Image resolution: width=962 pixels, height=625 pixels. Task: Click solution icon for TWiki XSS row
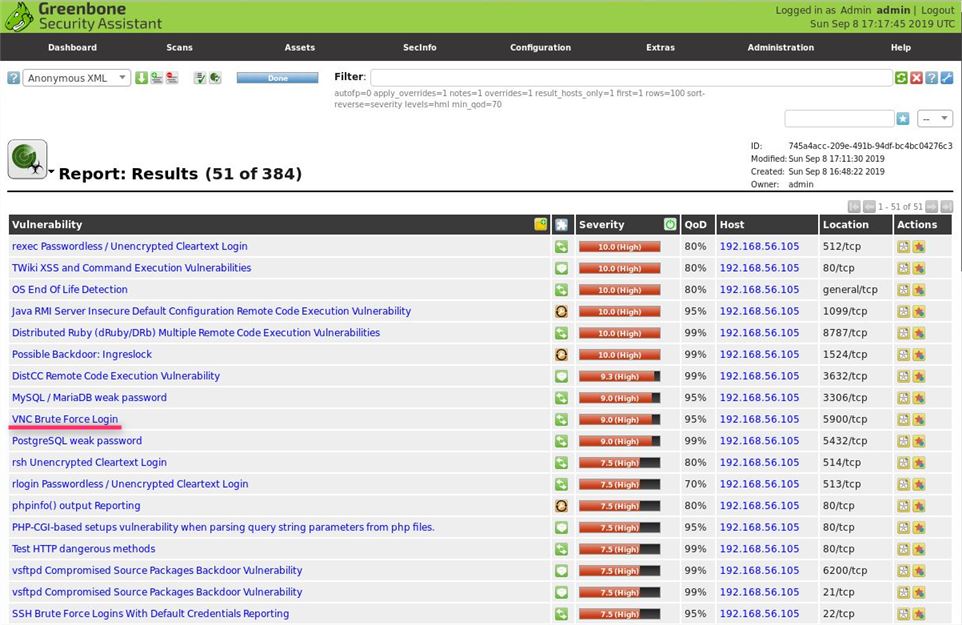561,268
